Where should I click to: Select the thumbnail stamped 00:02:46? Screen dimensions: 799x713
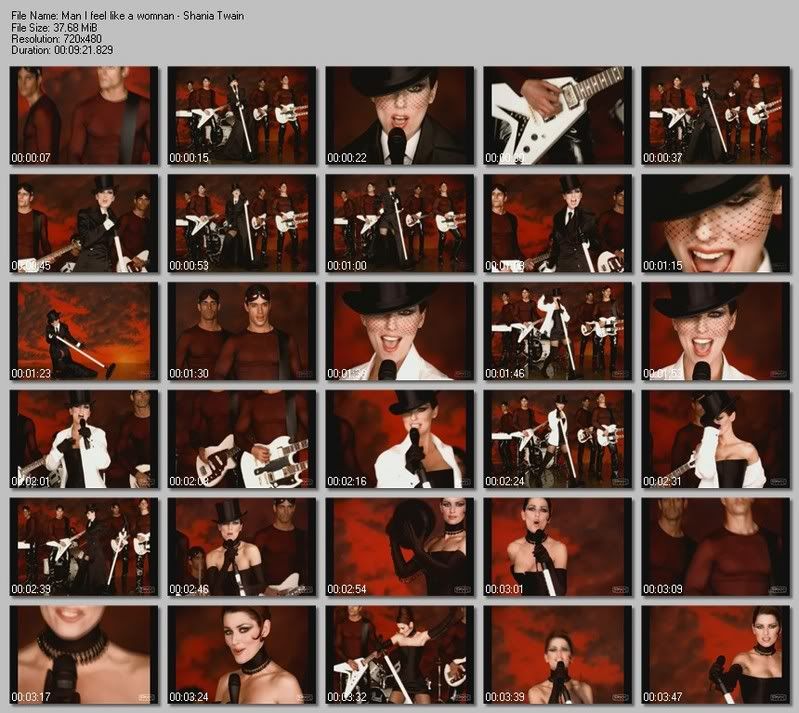pyautogui.click(x=242, y=548)
